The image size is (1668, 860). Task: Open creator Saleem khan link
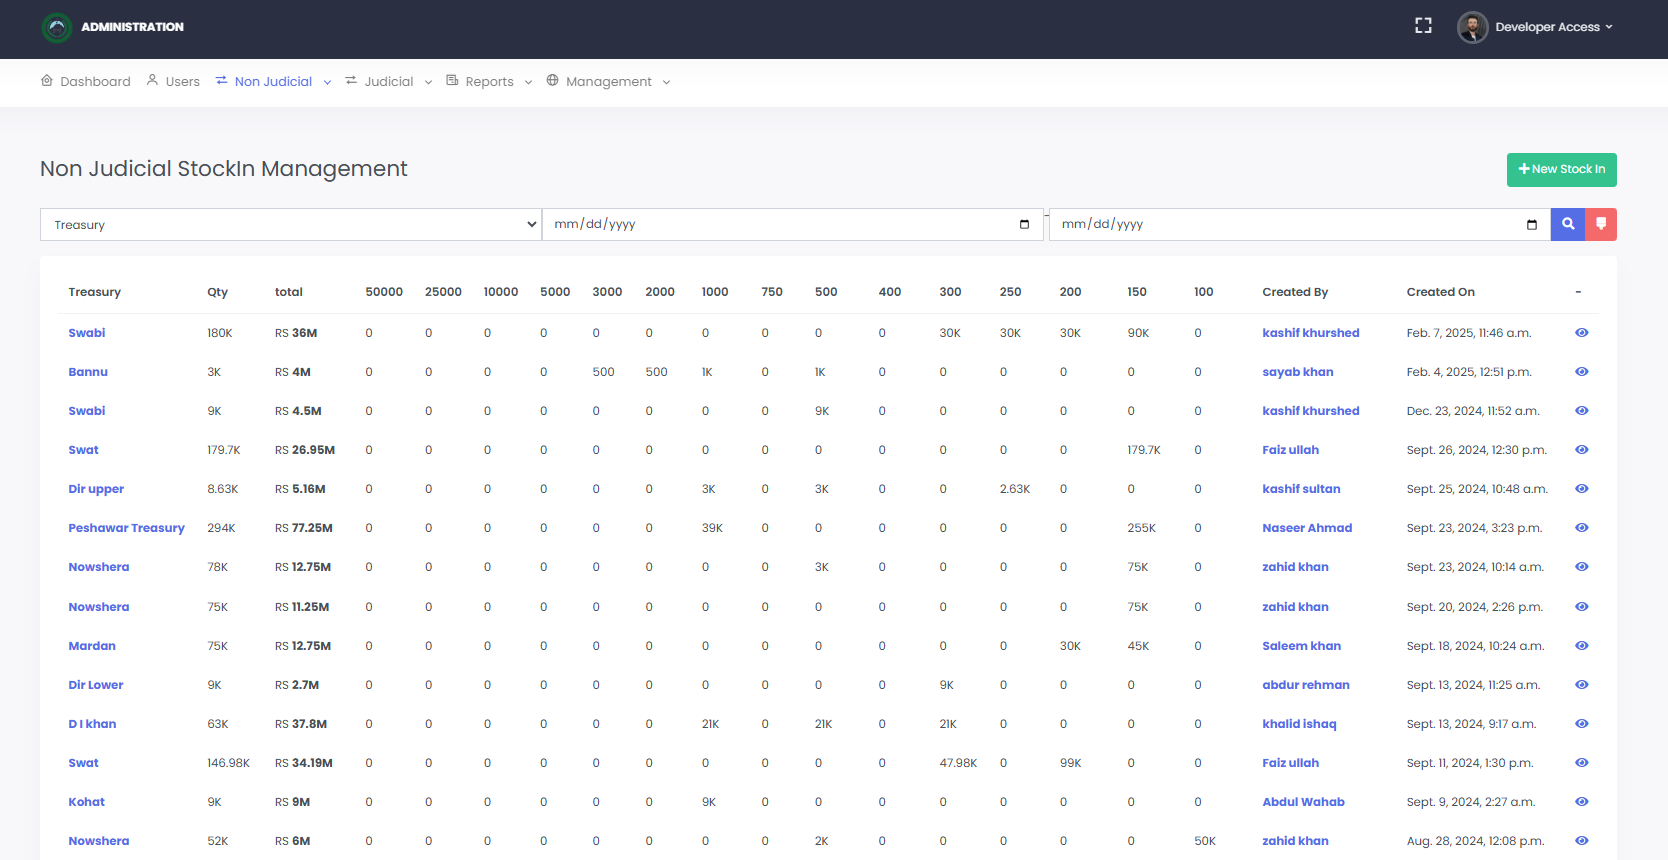(x=1301, y=646)
